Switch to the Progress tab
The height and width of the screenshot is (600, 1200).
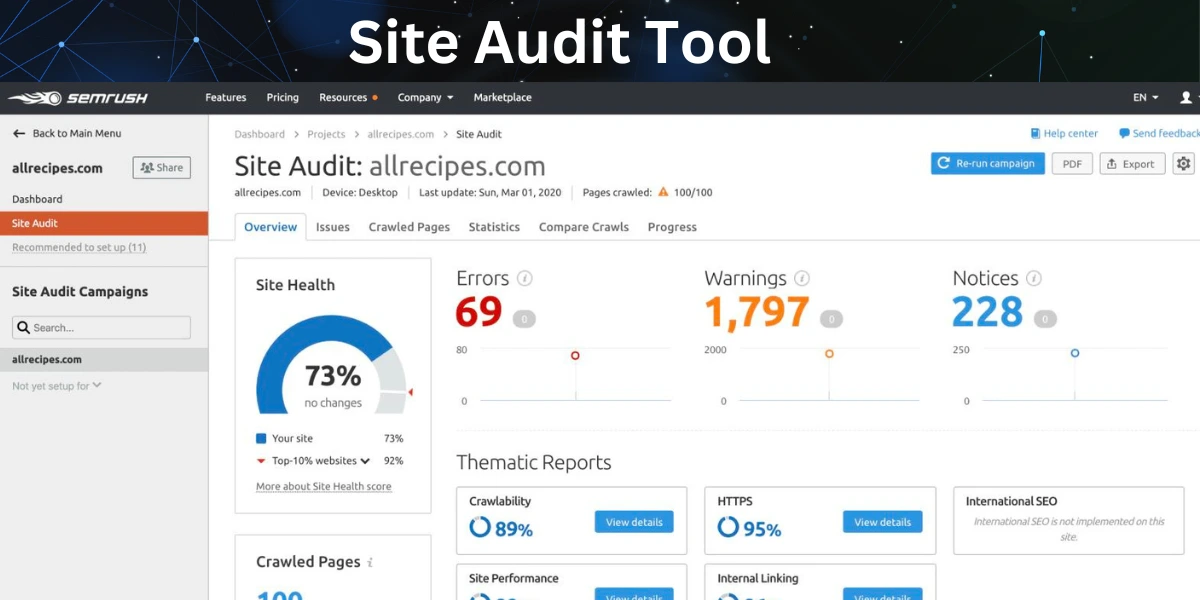pos(672,227)
